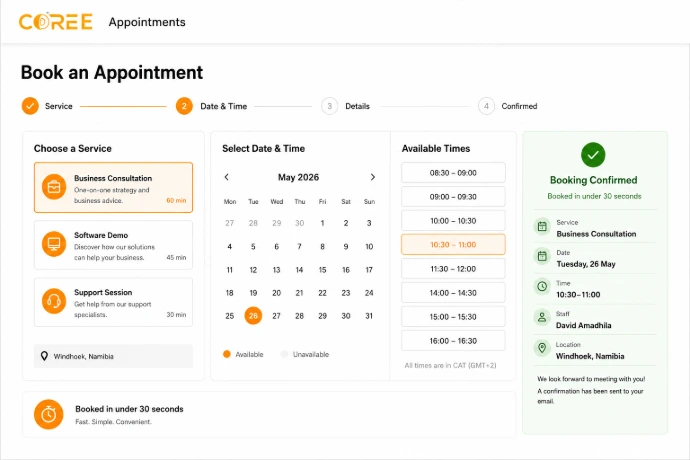
Task: Click the 'Choose a Service' heading
Action: [x=73, y=148]
